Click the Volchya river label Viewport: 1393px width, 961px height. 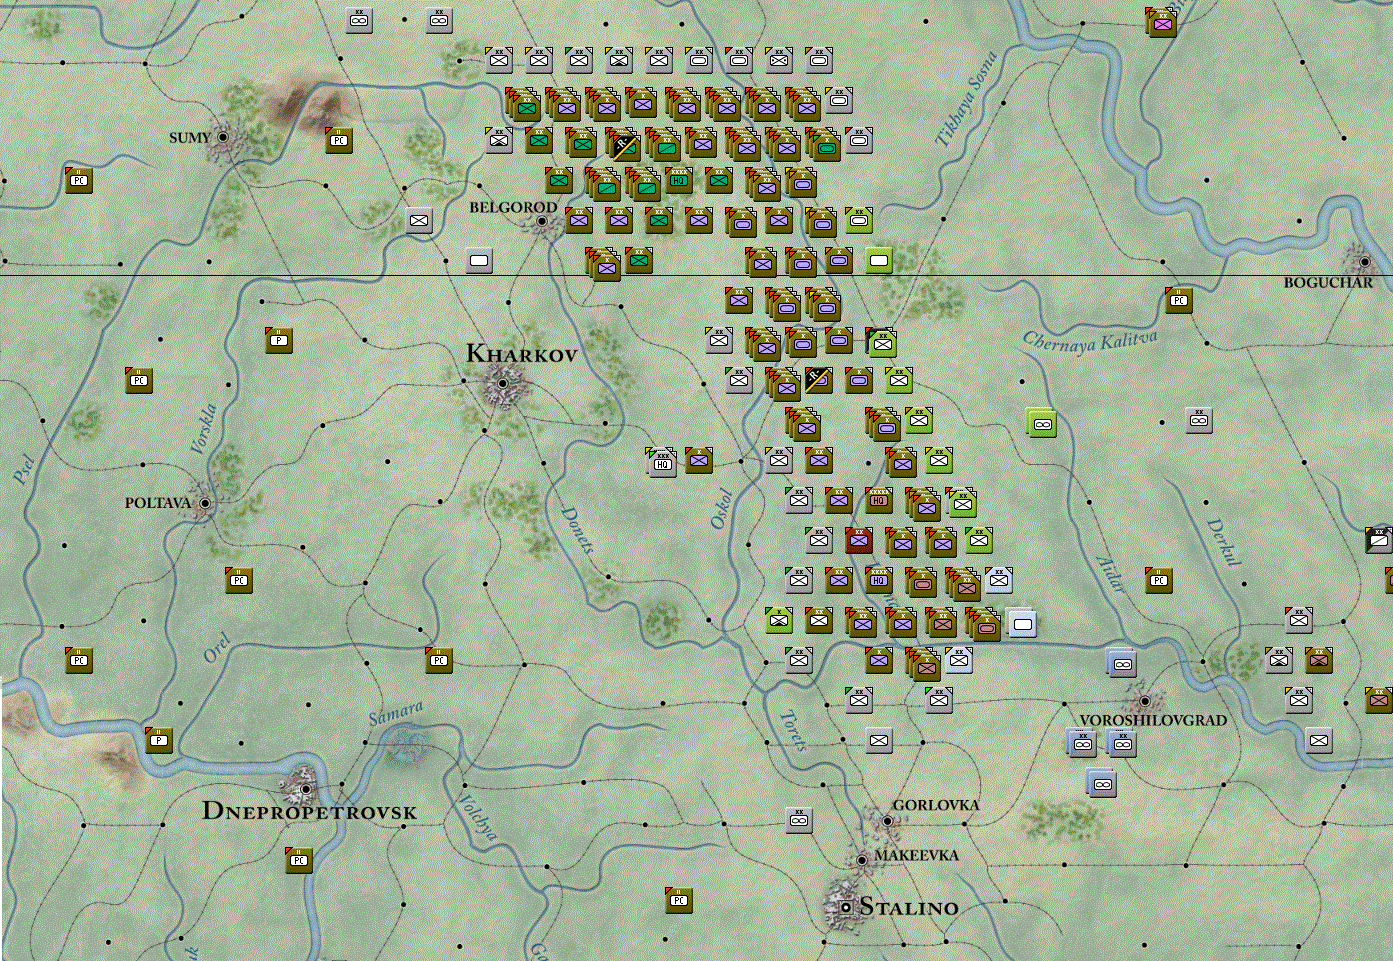(x=477, y=817)
